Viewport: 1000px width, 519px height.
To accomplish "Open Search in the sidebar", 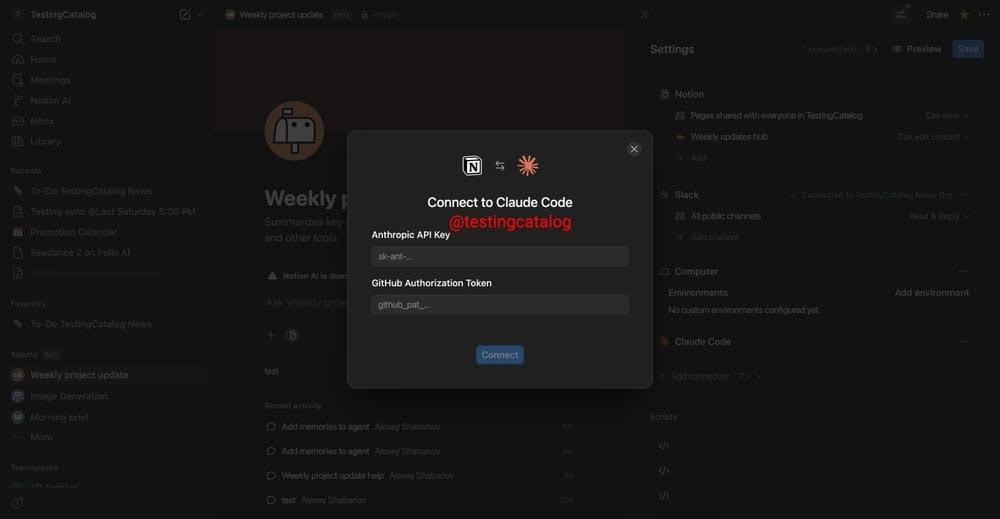I will (x=45, y=39).
